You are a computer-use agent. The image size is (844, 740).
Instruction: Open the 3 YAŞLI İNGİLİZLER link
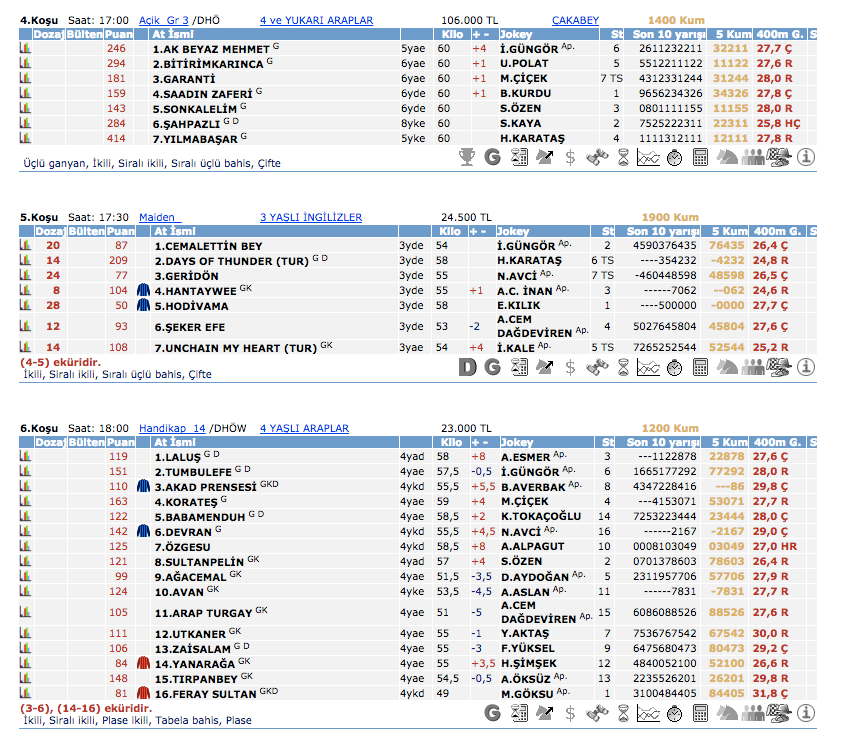pyautogui.click(x=311, y=217)
